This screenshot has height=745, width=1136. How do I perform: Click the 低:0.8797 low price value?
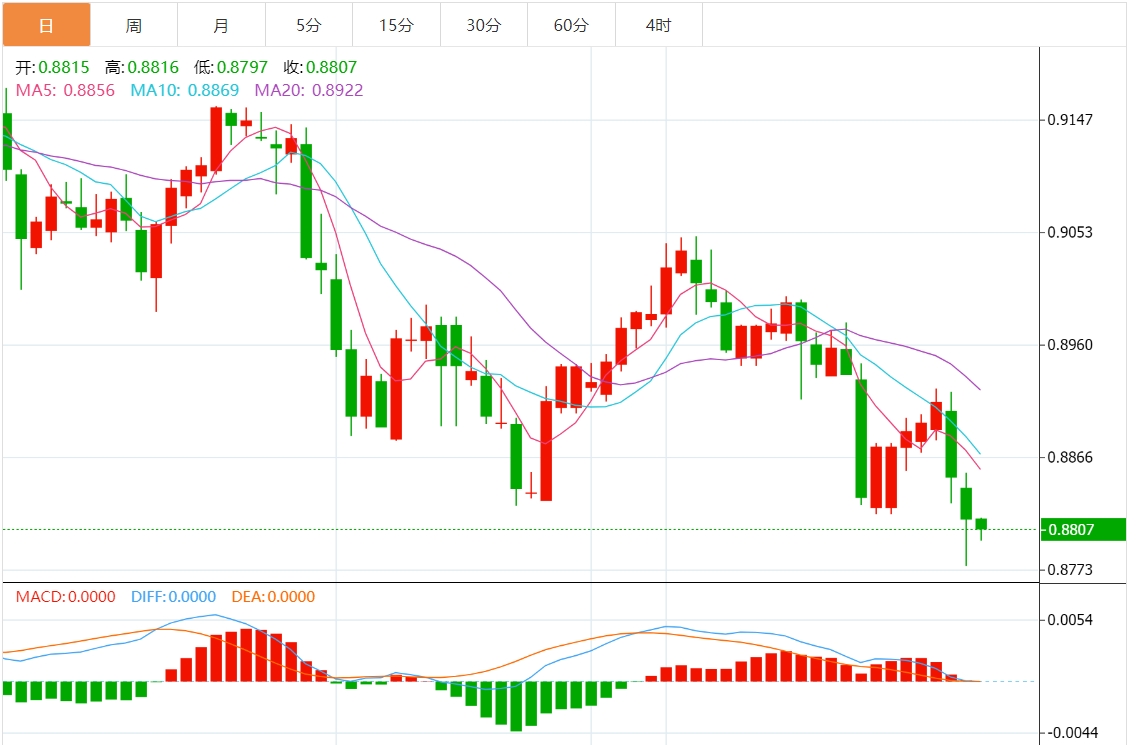[231, 67]
